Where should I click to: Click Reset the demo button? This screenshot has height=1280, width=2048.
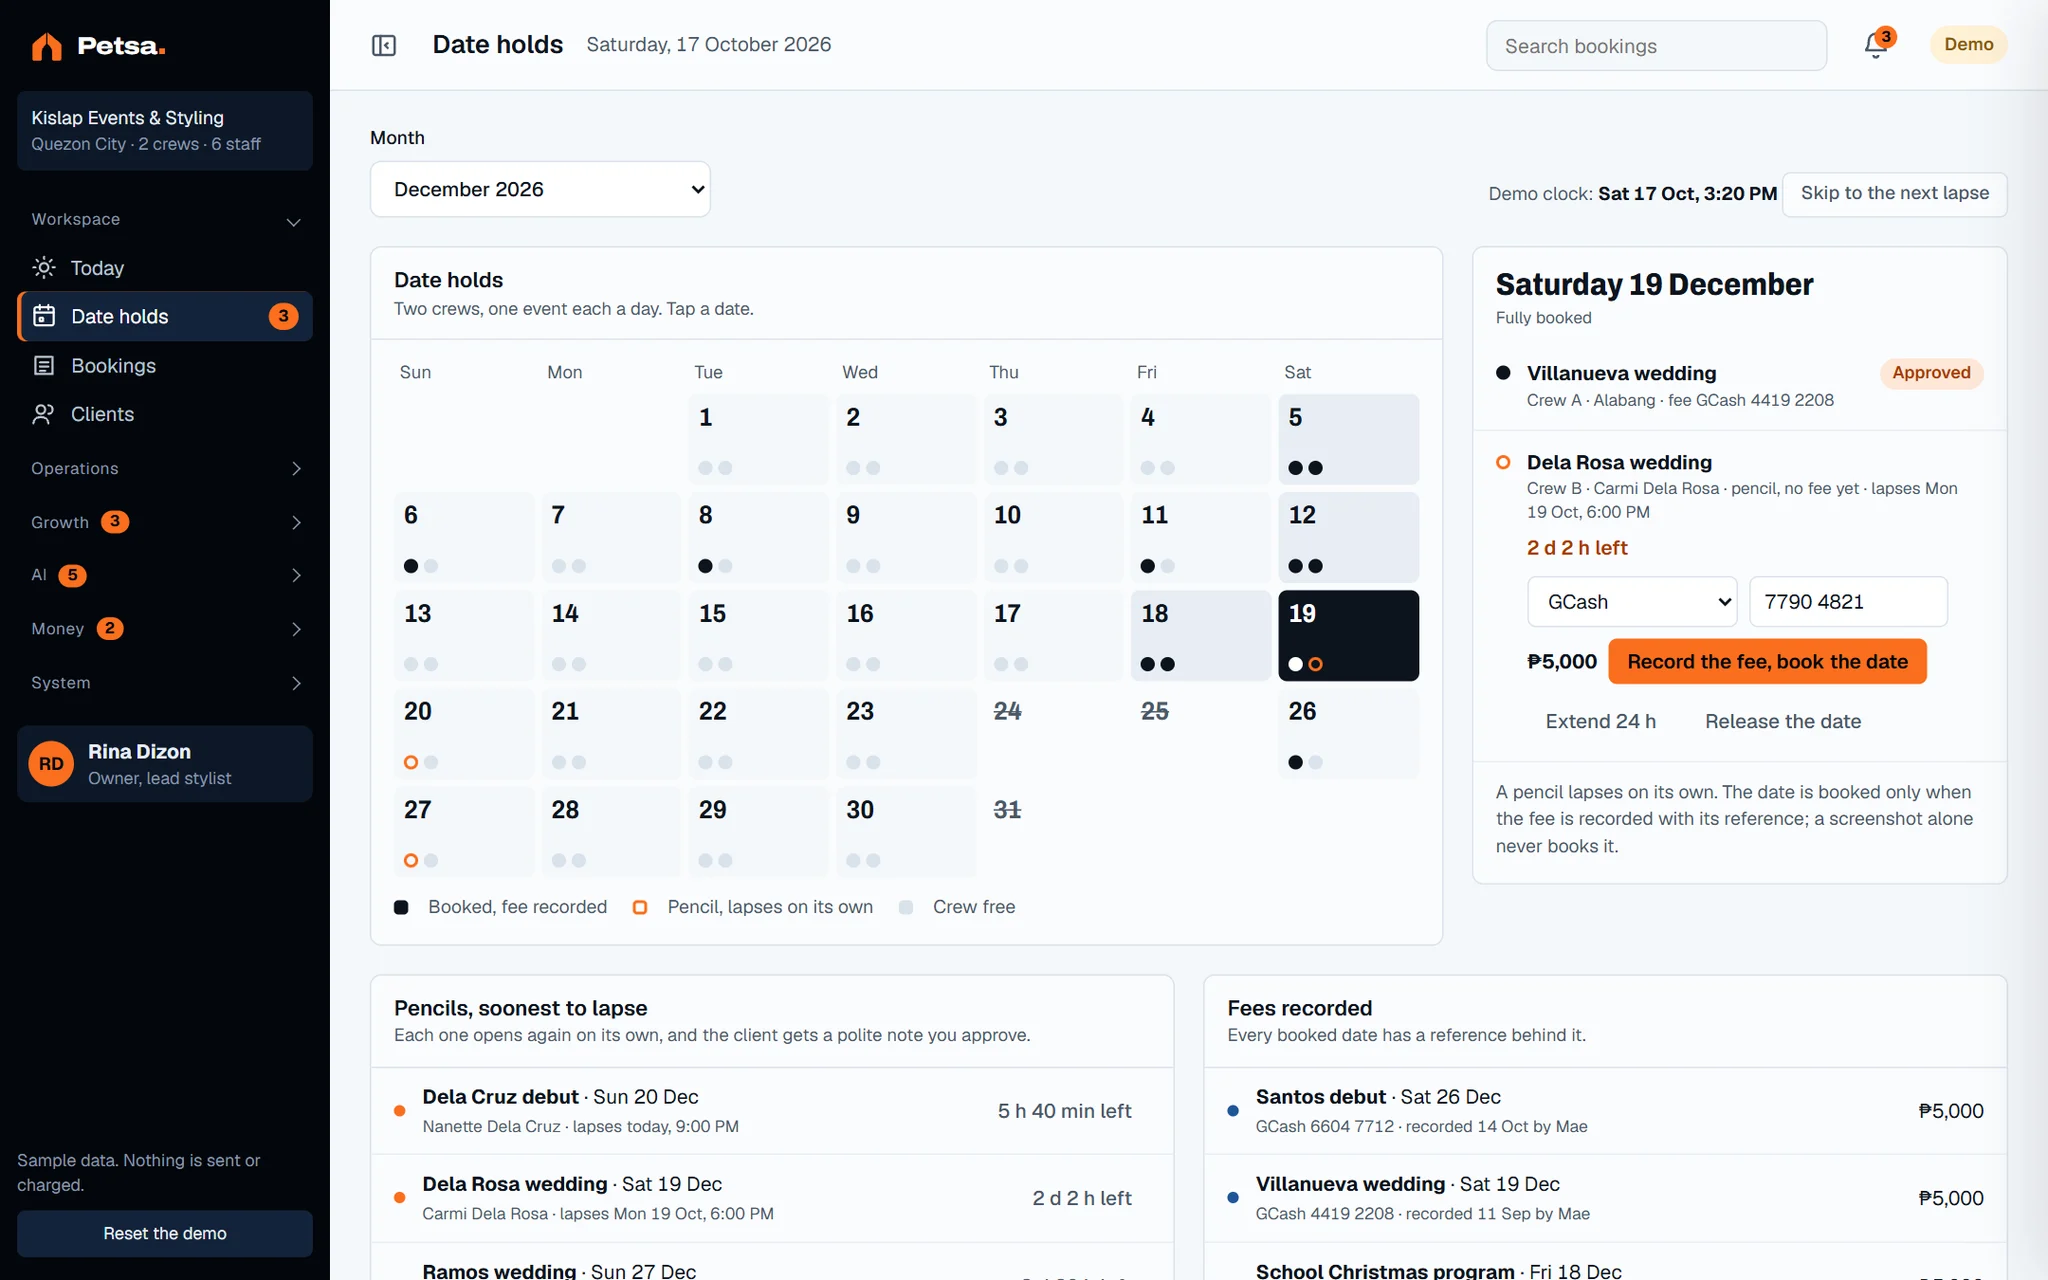[165, 1233]
